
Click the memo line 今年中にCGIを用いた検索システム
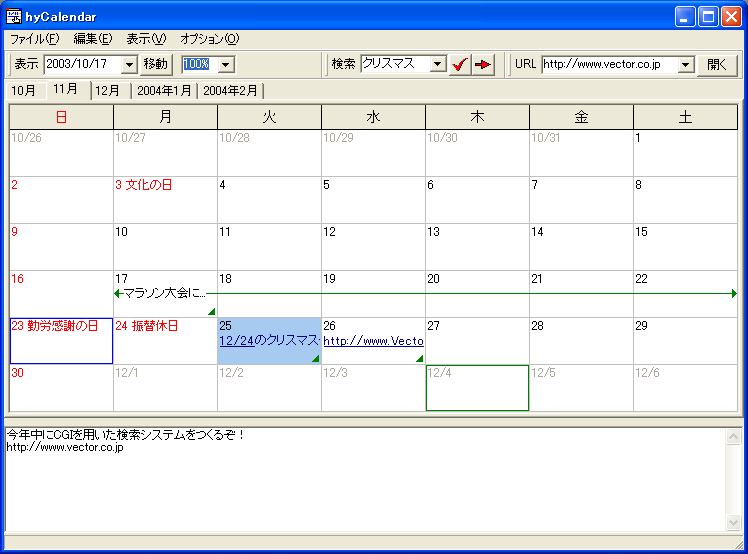[x=125, y=435]
